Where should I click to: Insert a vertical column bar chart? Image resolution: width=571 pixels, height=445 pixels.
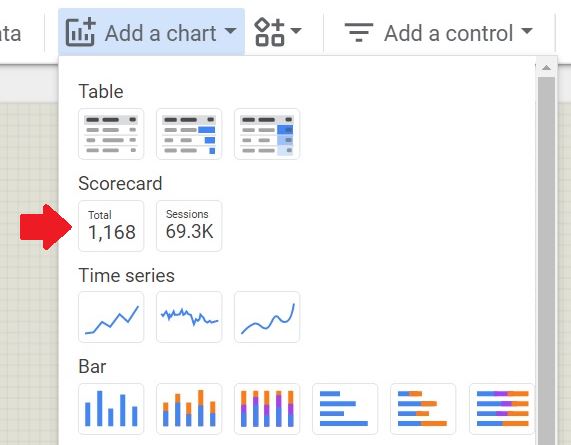coord(111,409)
